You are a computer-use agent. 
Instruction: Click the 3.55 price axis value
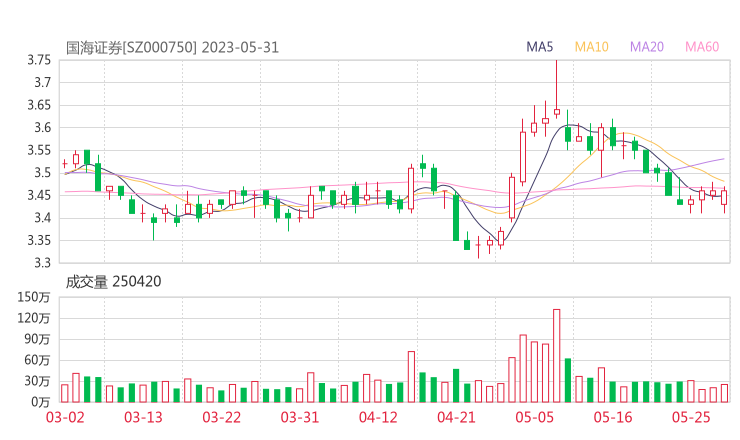39,150
